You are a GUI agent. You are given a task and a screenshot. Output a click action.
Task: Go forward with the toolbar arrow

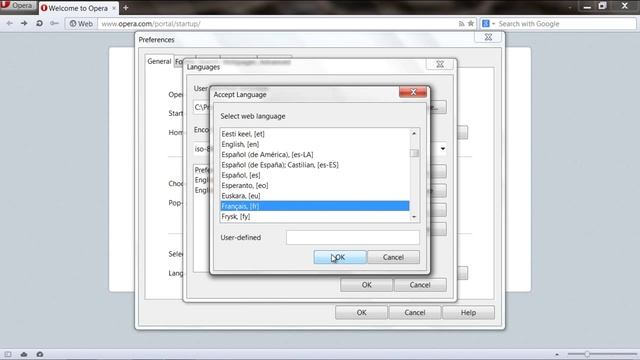pyautogui.click(x=24, y=24)
